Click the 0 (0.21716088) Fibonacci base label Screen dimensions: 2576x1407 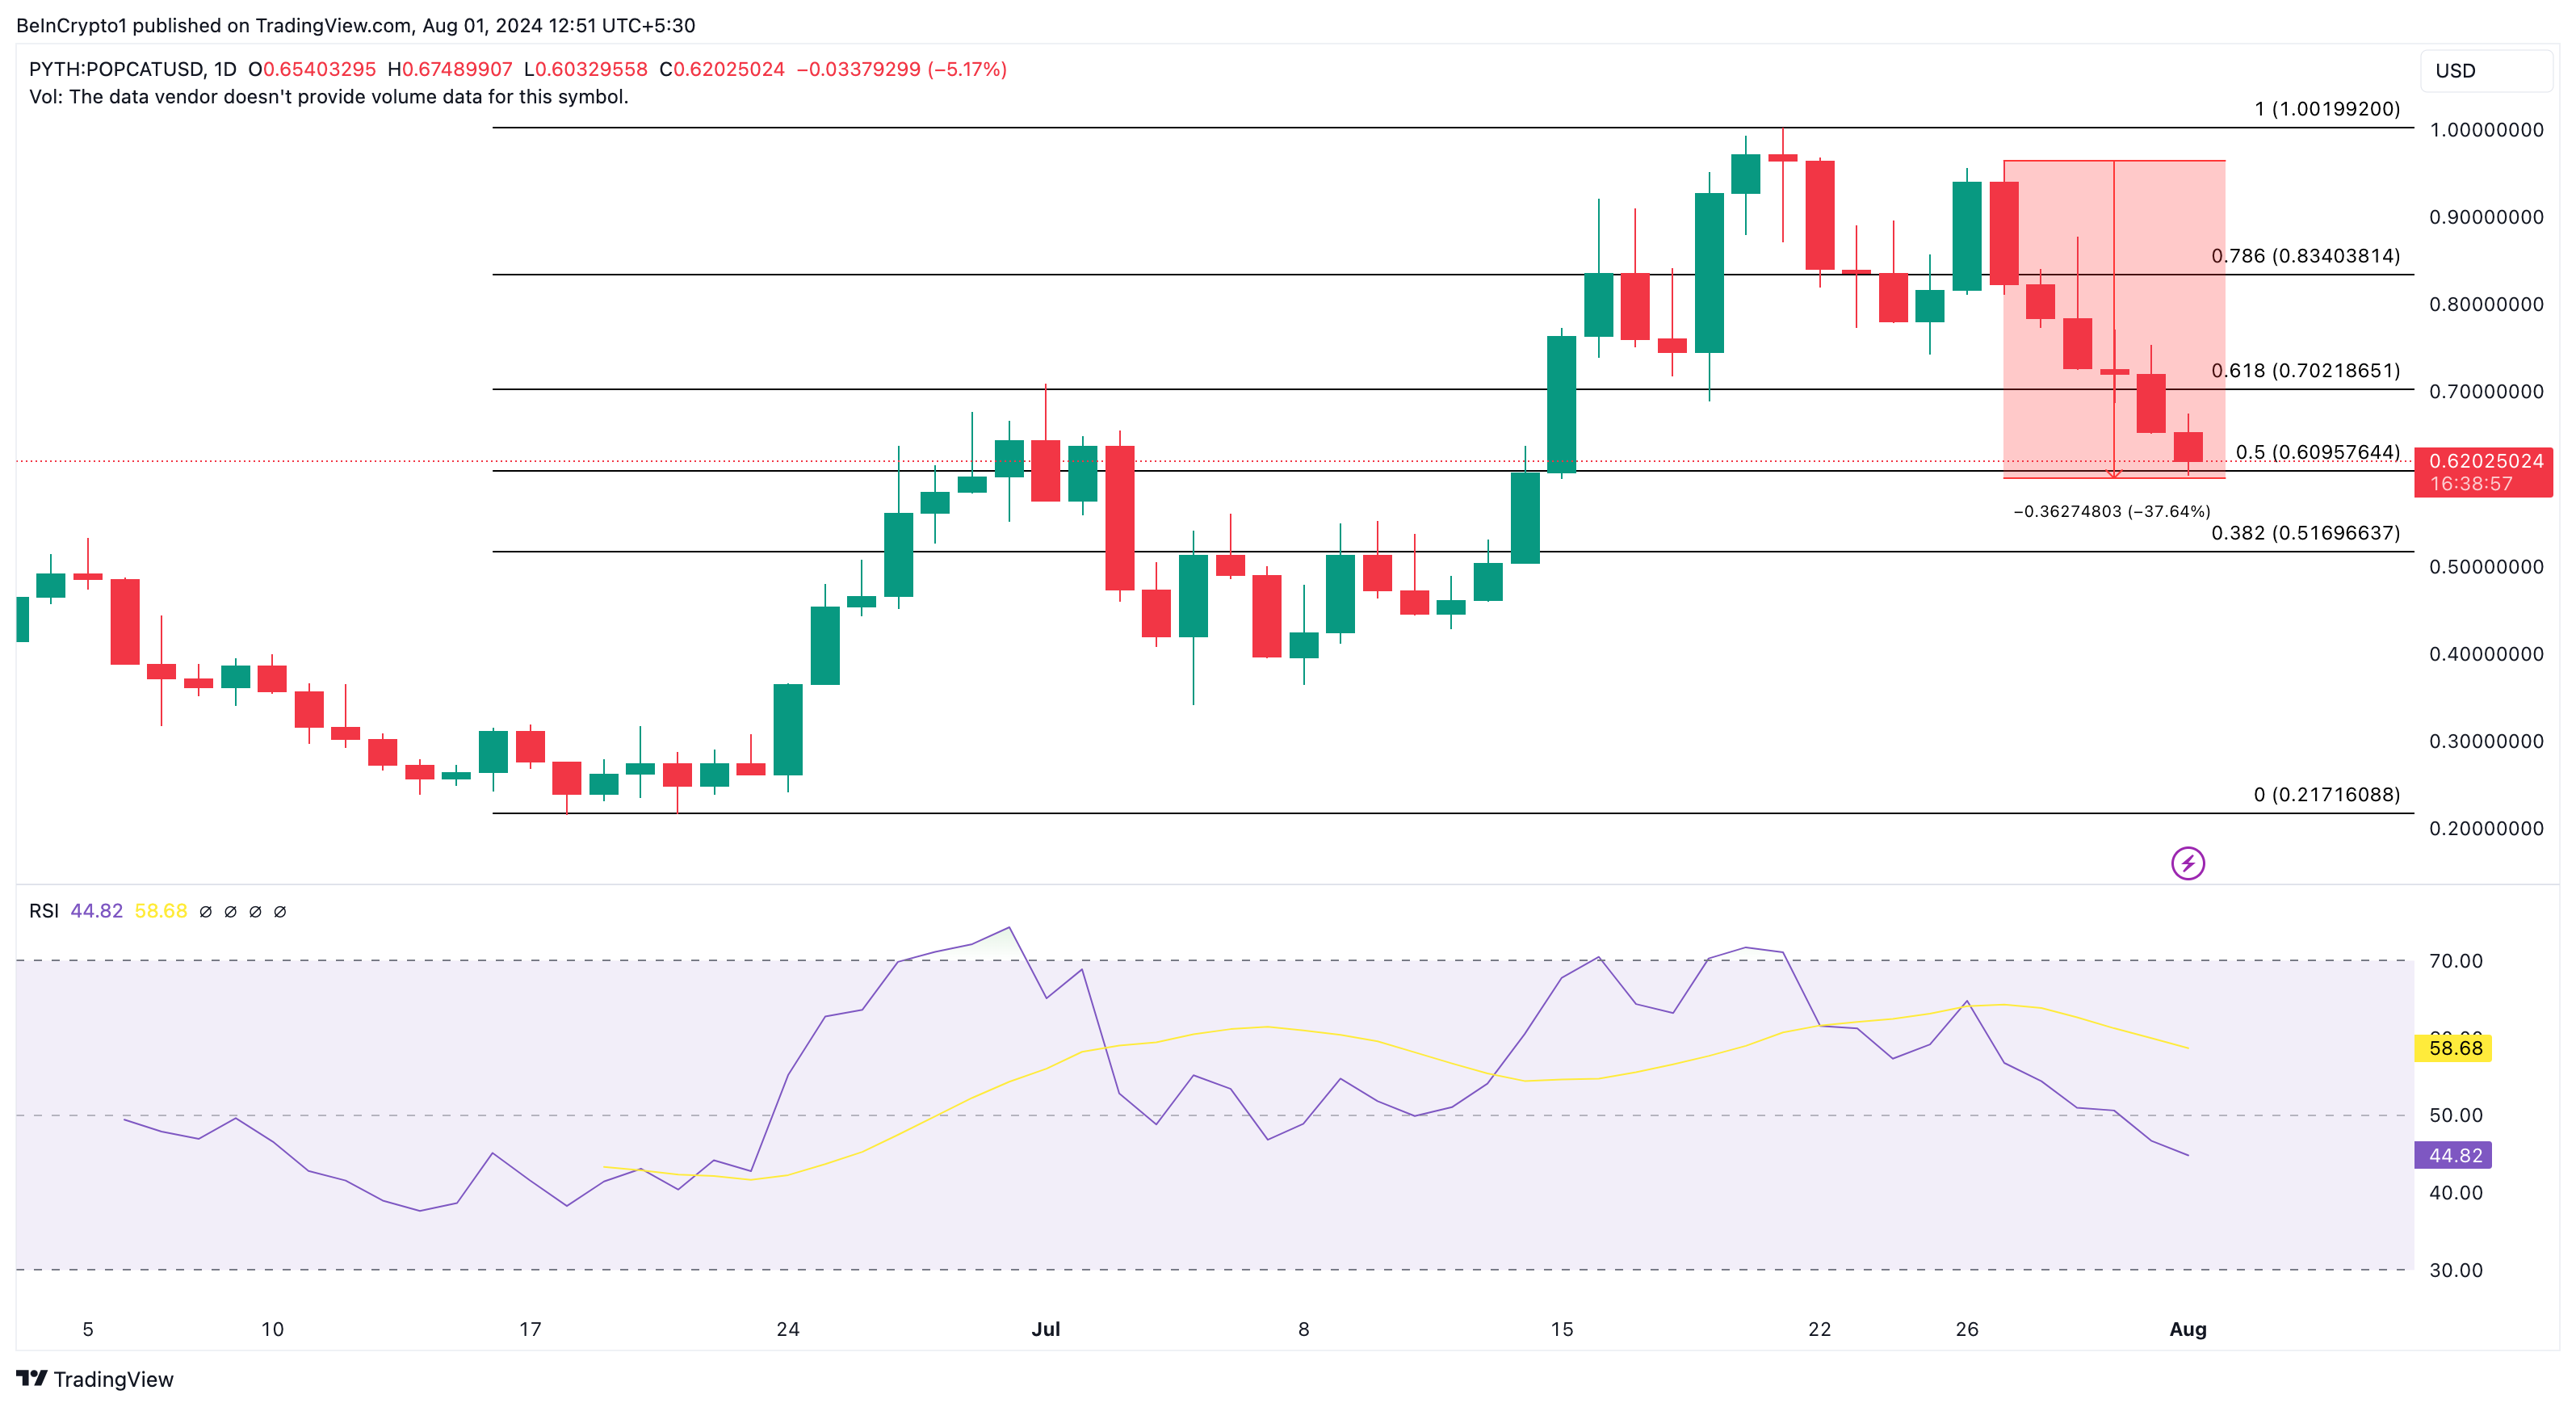pos(2326,794)
